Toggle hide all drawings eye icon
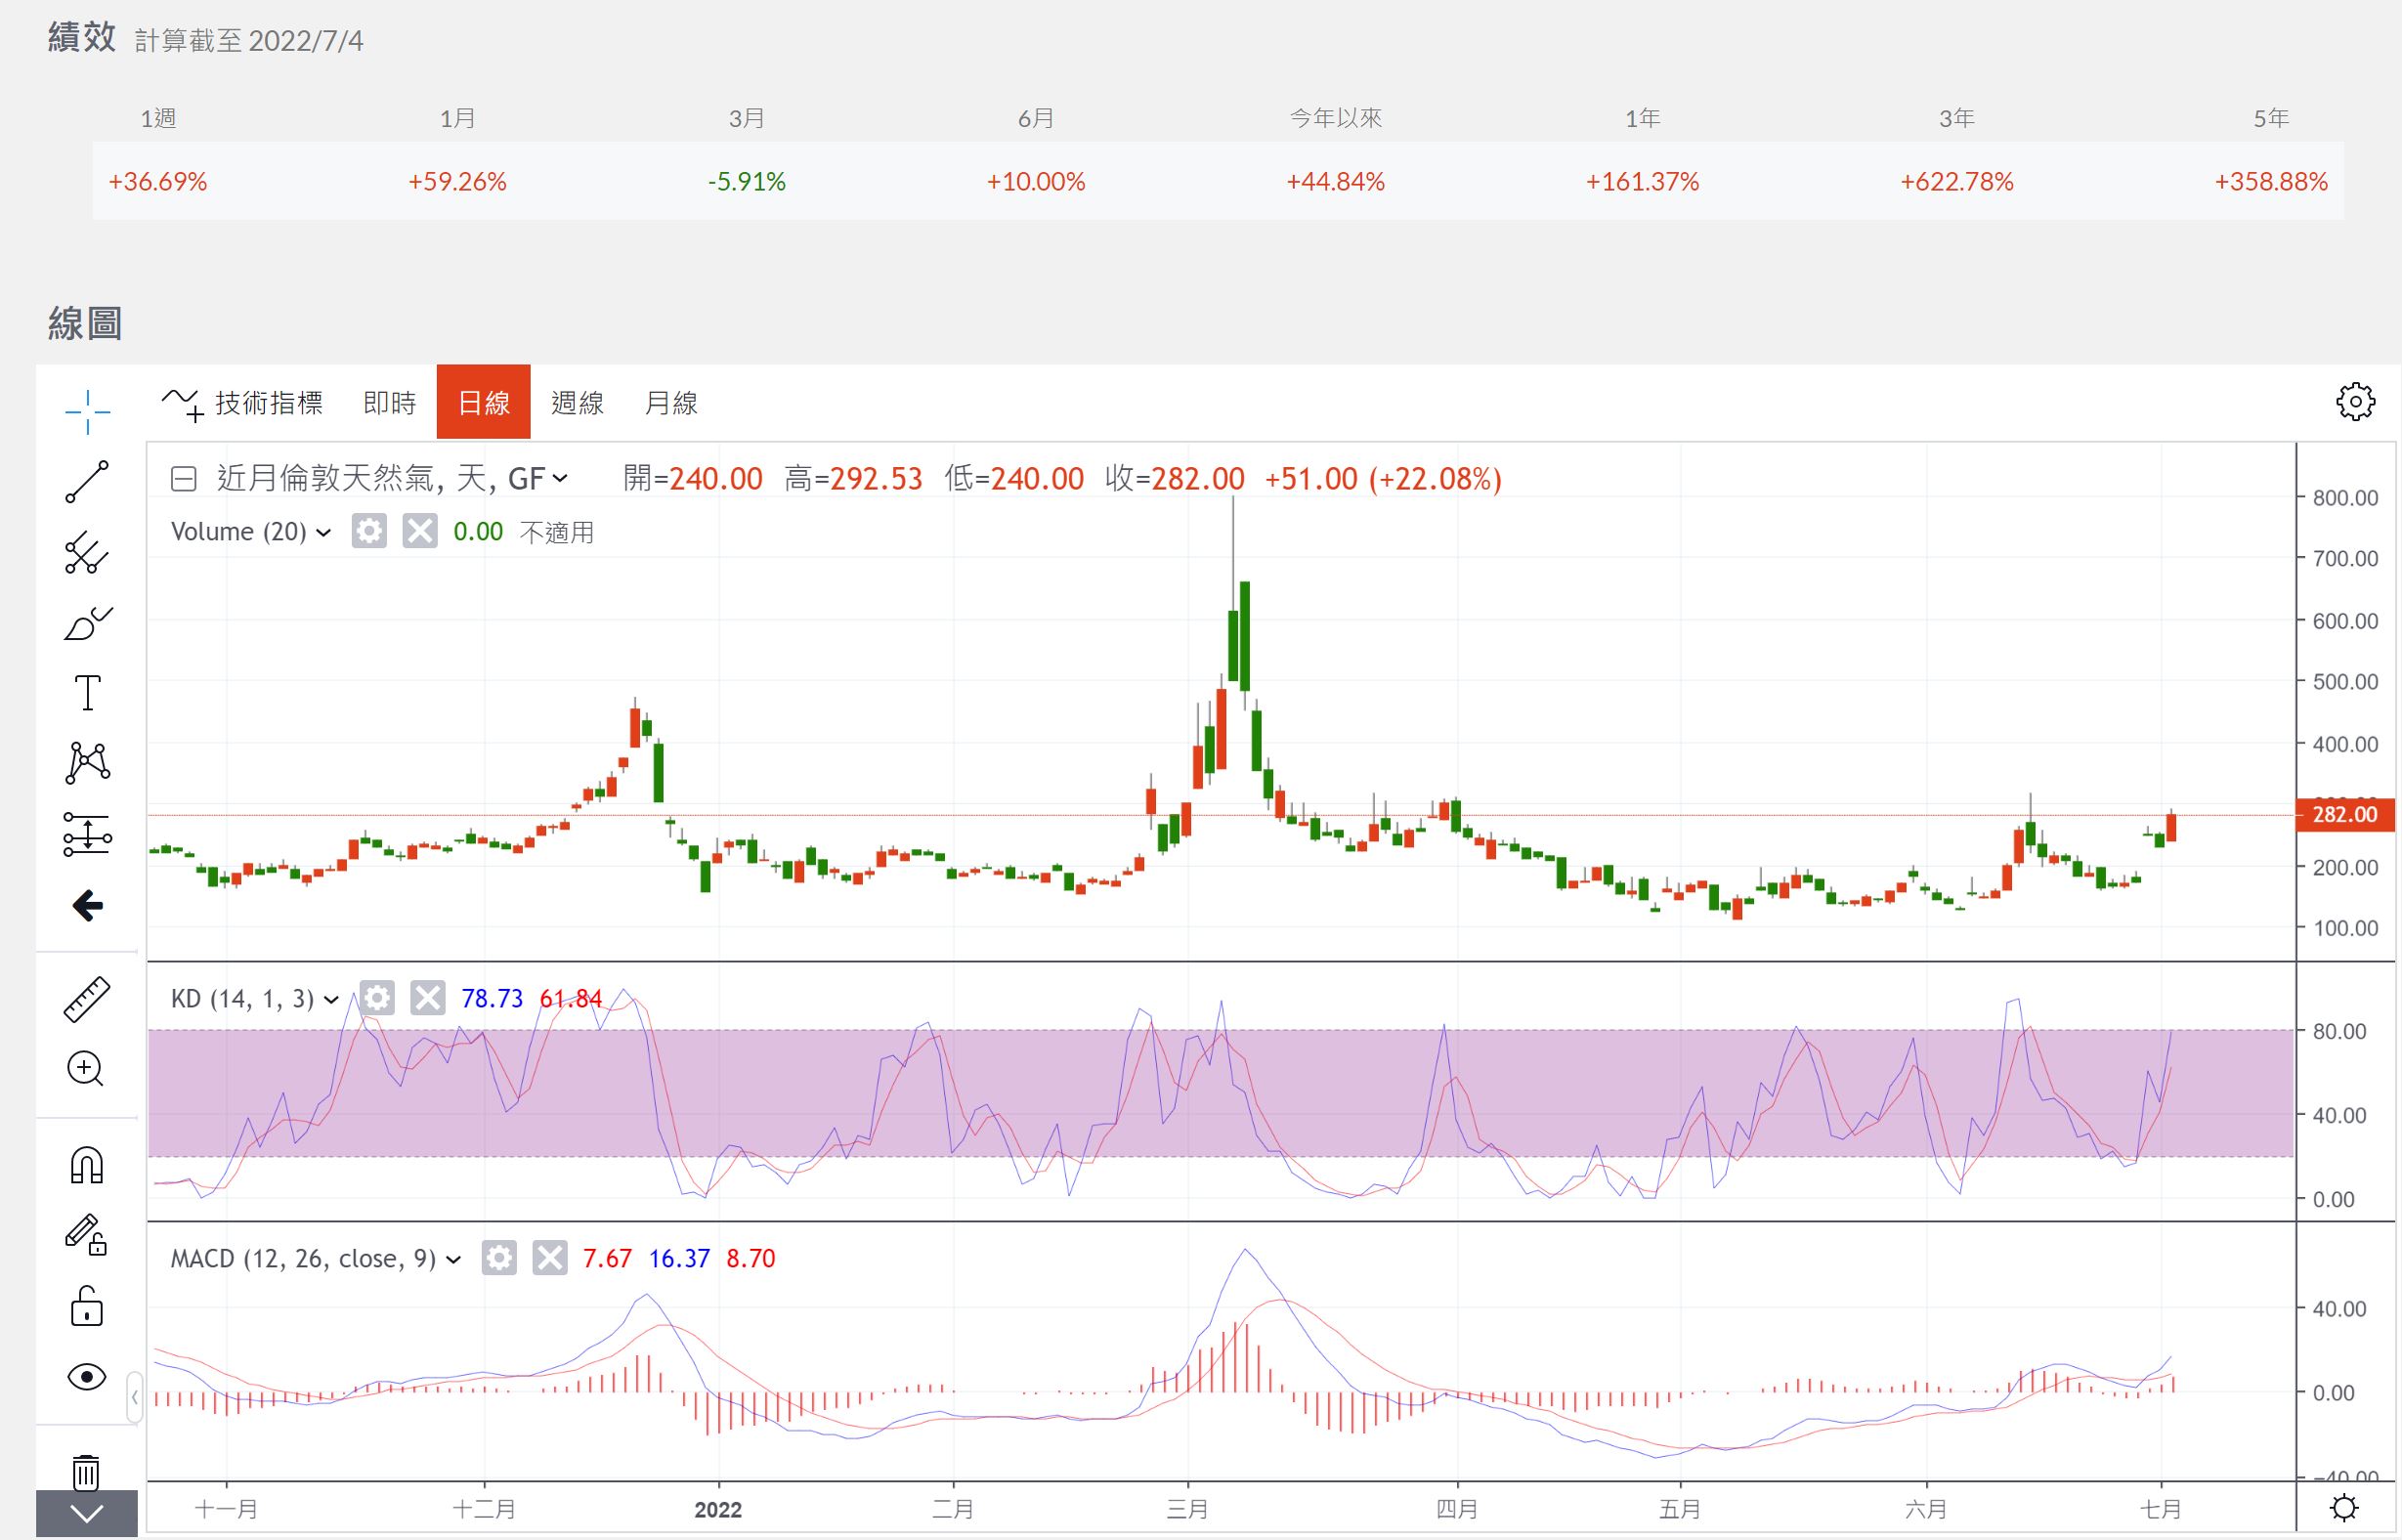2402x1540 pixels. coord(87,1377)
